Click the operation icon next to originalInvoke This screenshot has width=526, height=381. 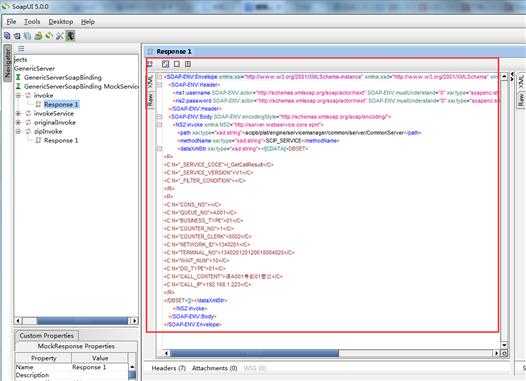29,122
